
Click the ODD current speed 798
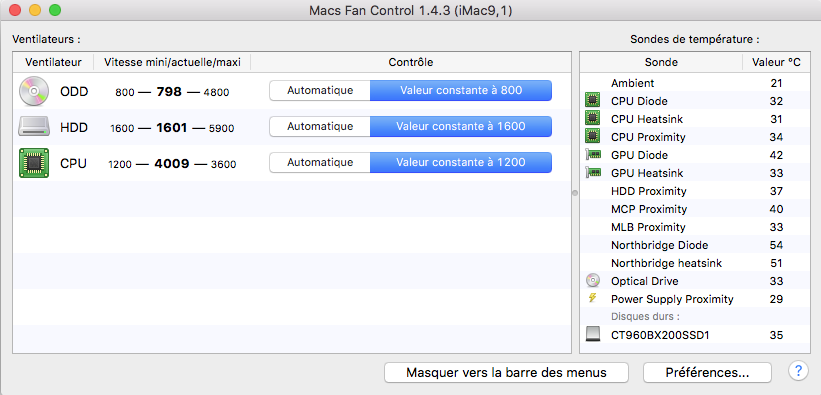(169, 92)
